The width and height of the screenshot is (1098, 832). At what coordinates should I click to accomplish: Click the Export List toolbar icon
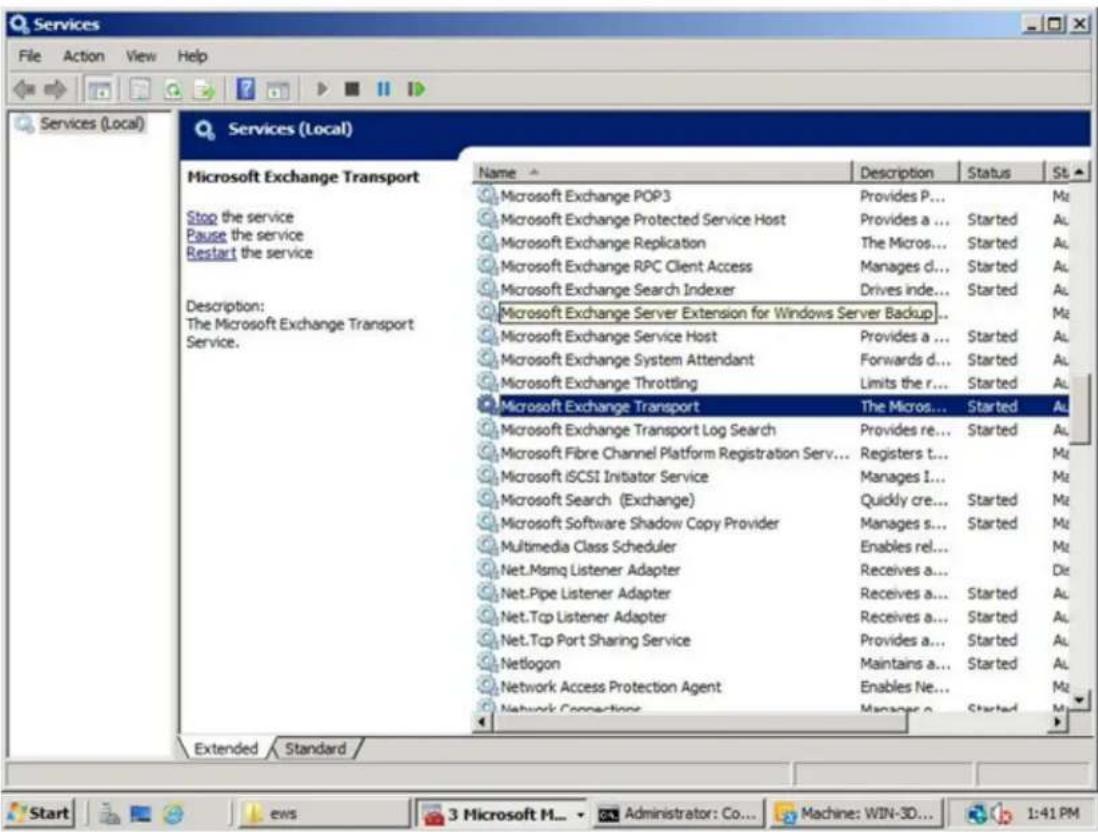[x=204, y=90]
